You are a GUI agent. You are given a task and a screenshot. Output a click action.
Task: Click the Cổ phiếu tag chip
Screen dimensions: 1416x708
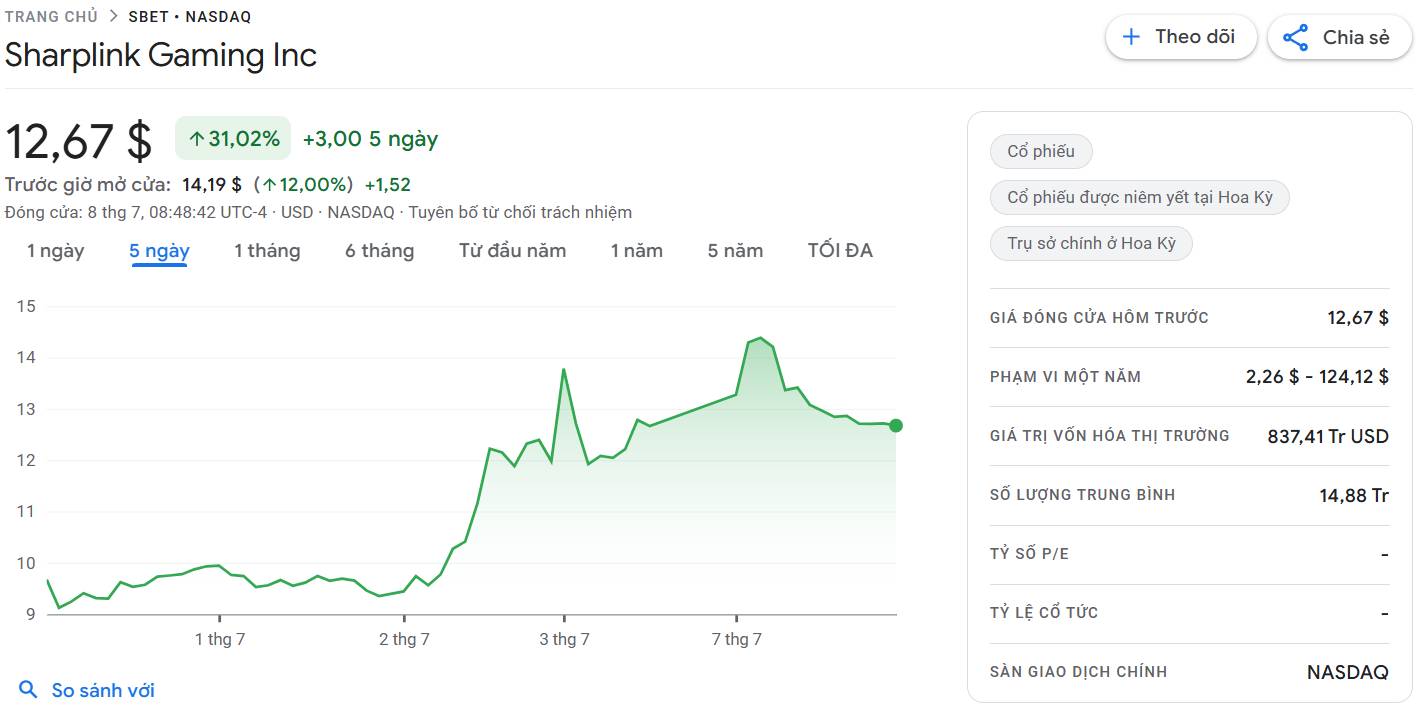(x=1041, y=151)
